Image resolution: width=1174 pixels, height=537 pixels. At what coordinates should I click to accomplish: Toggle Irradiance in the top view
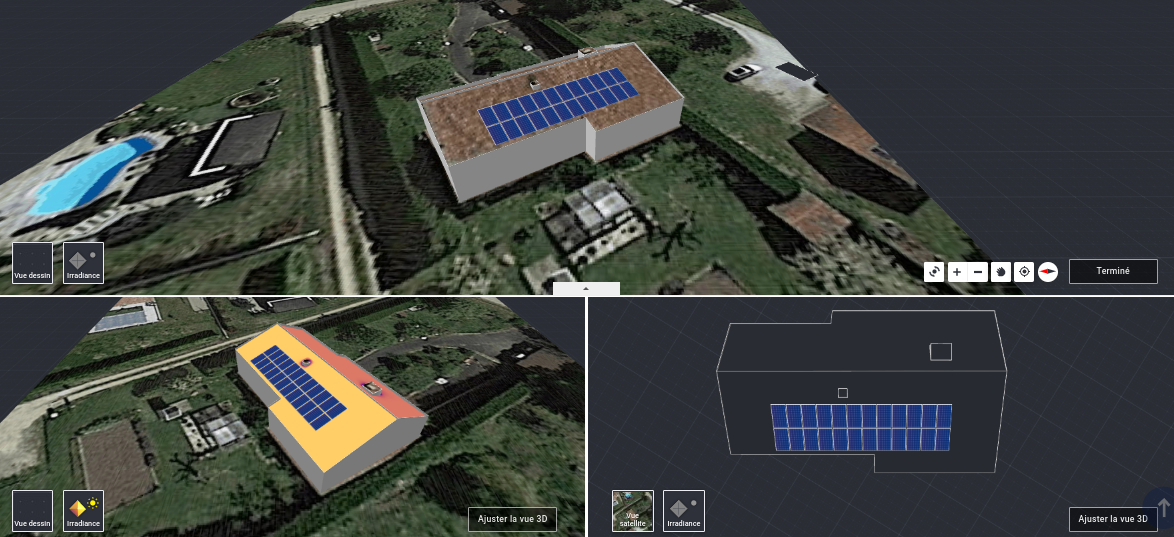pyautogui.click(x=84, y=262)
